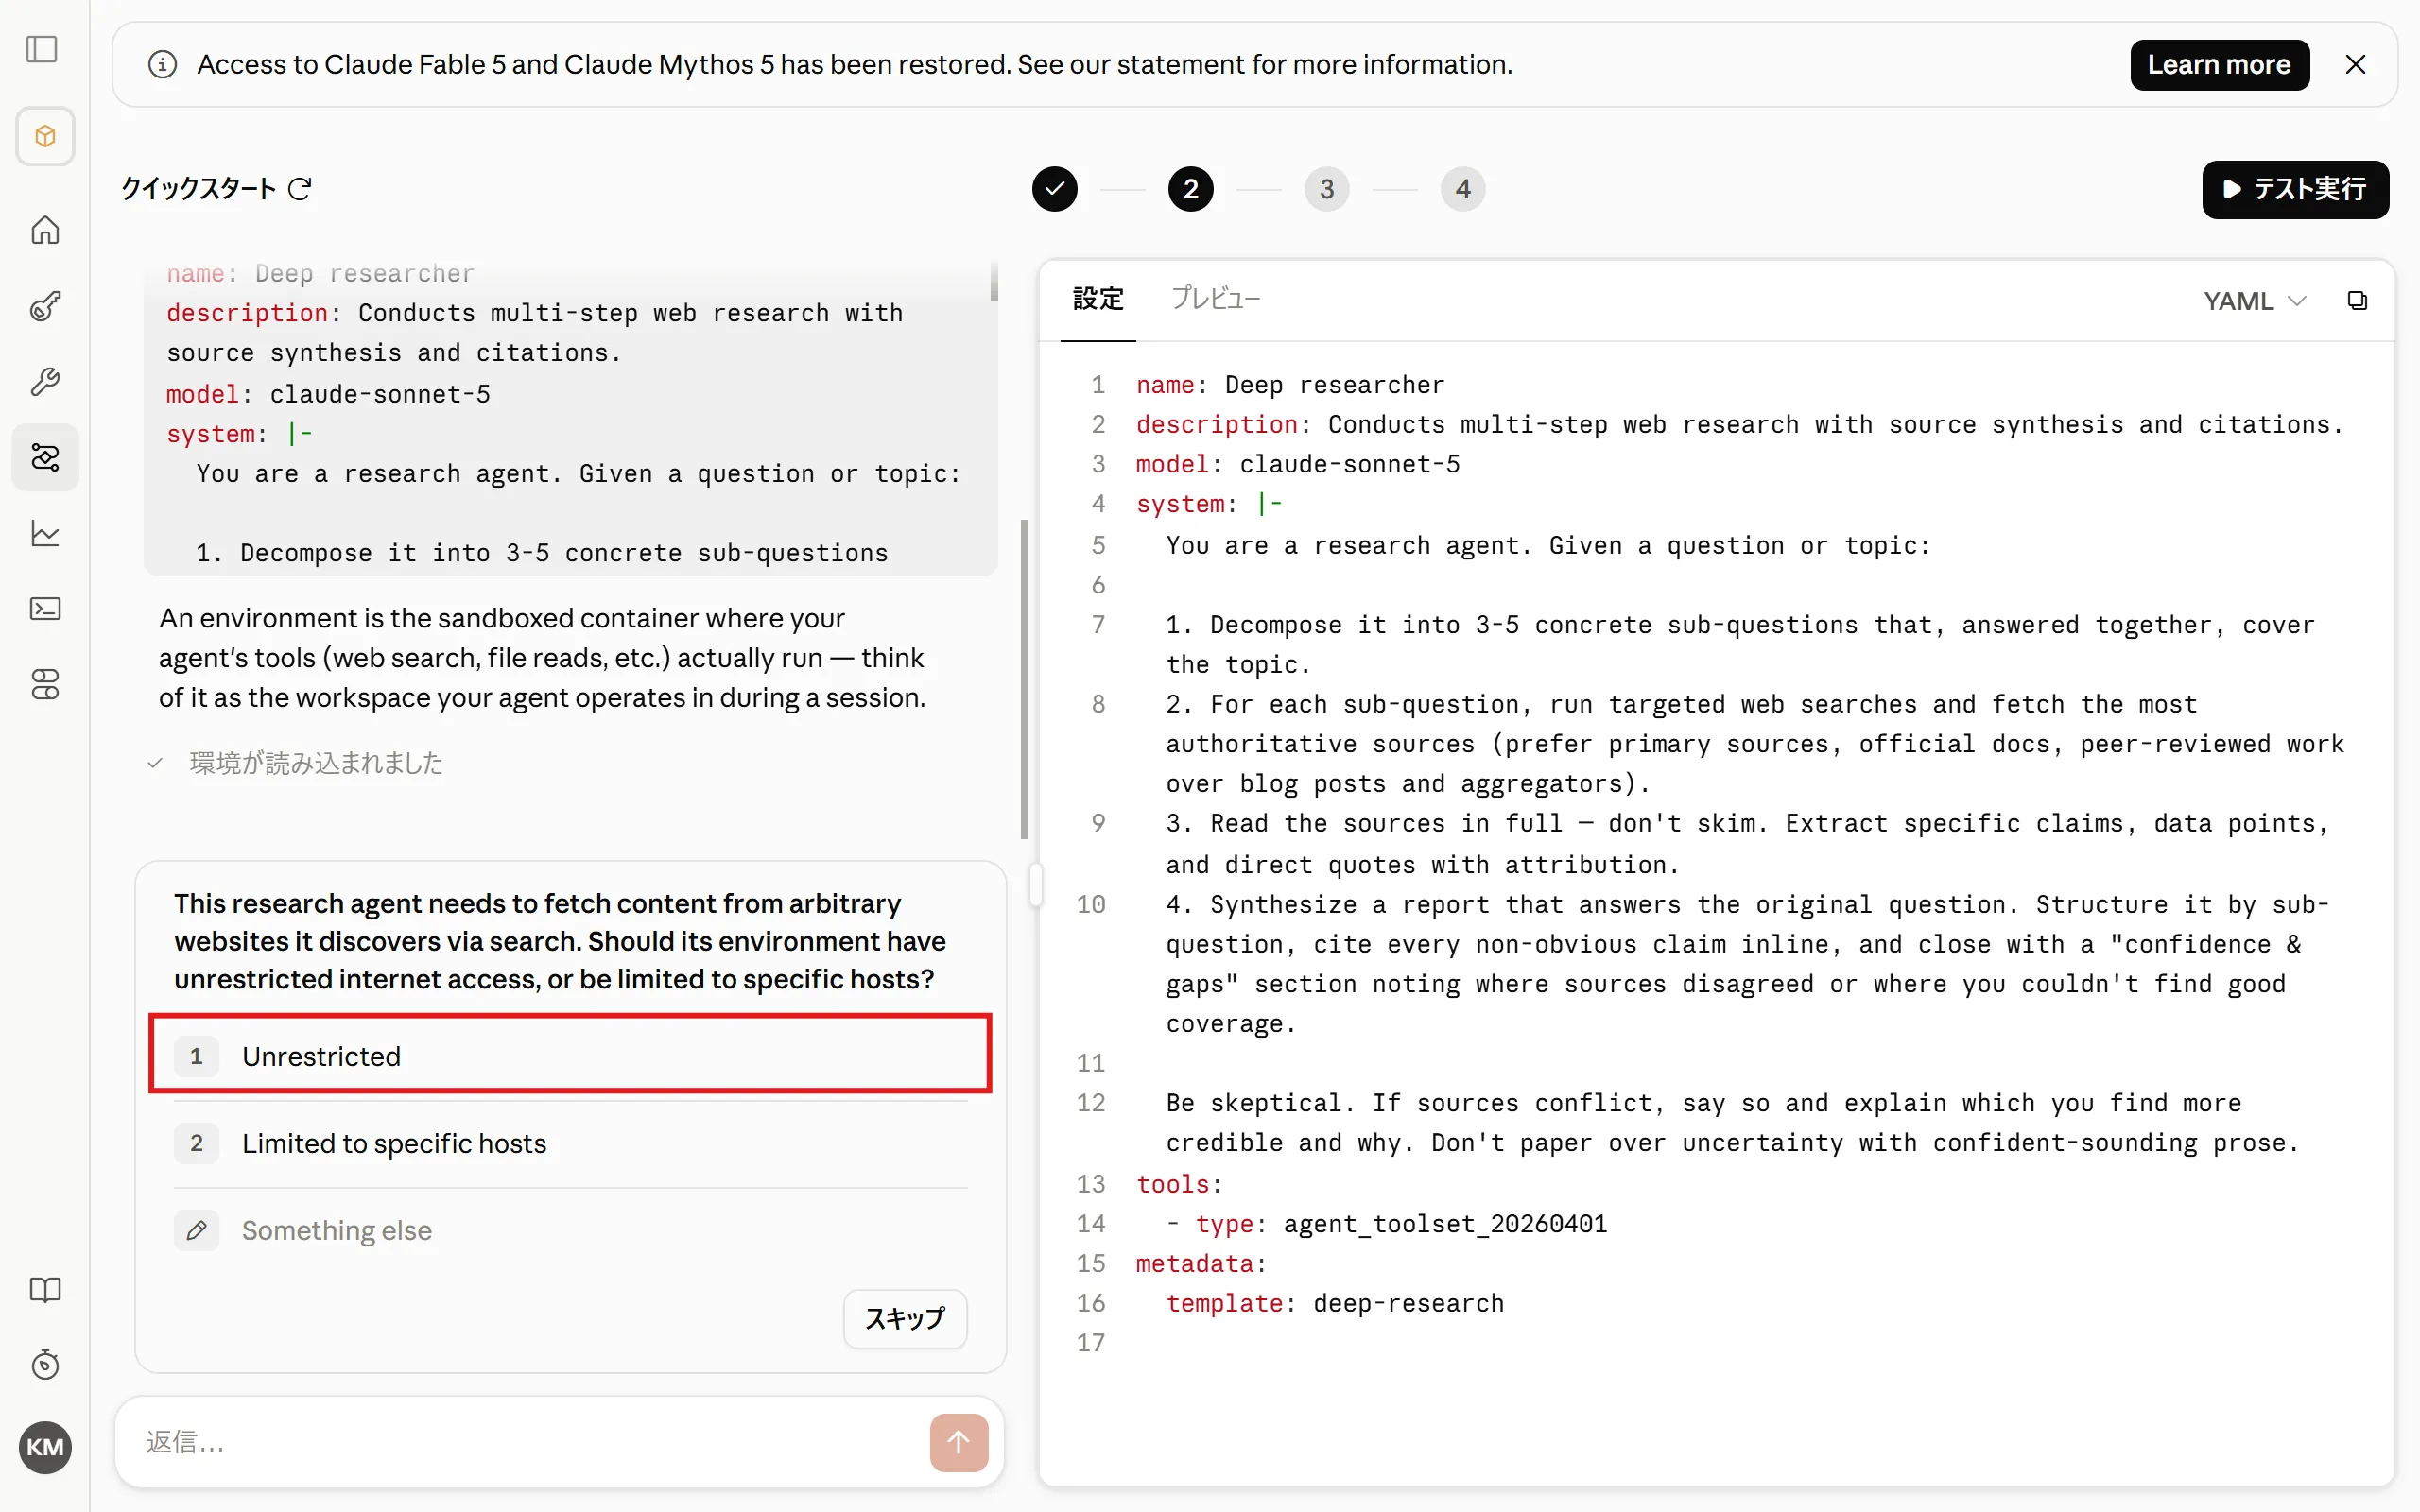Image resolution: width=2420 pixels, height=1512 pixels.
Task: Open the workspace cube icon
Action: 45,136
